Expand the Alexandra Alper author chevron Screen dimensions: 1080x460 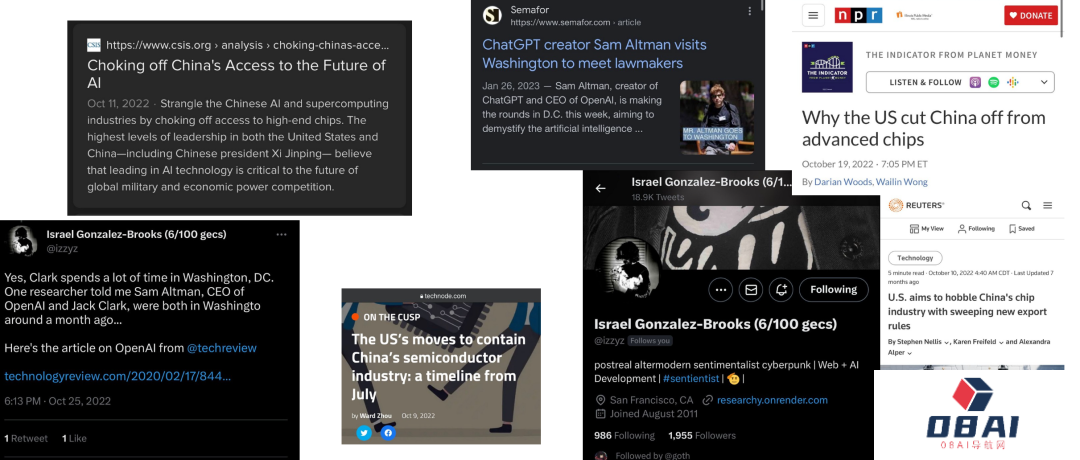click(x=909, y=353)
